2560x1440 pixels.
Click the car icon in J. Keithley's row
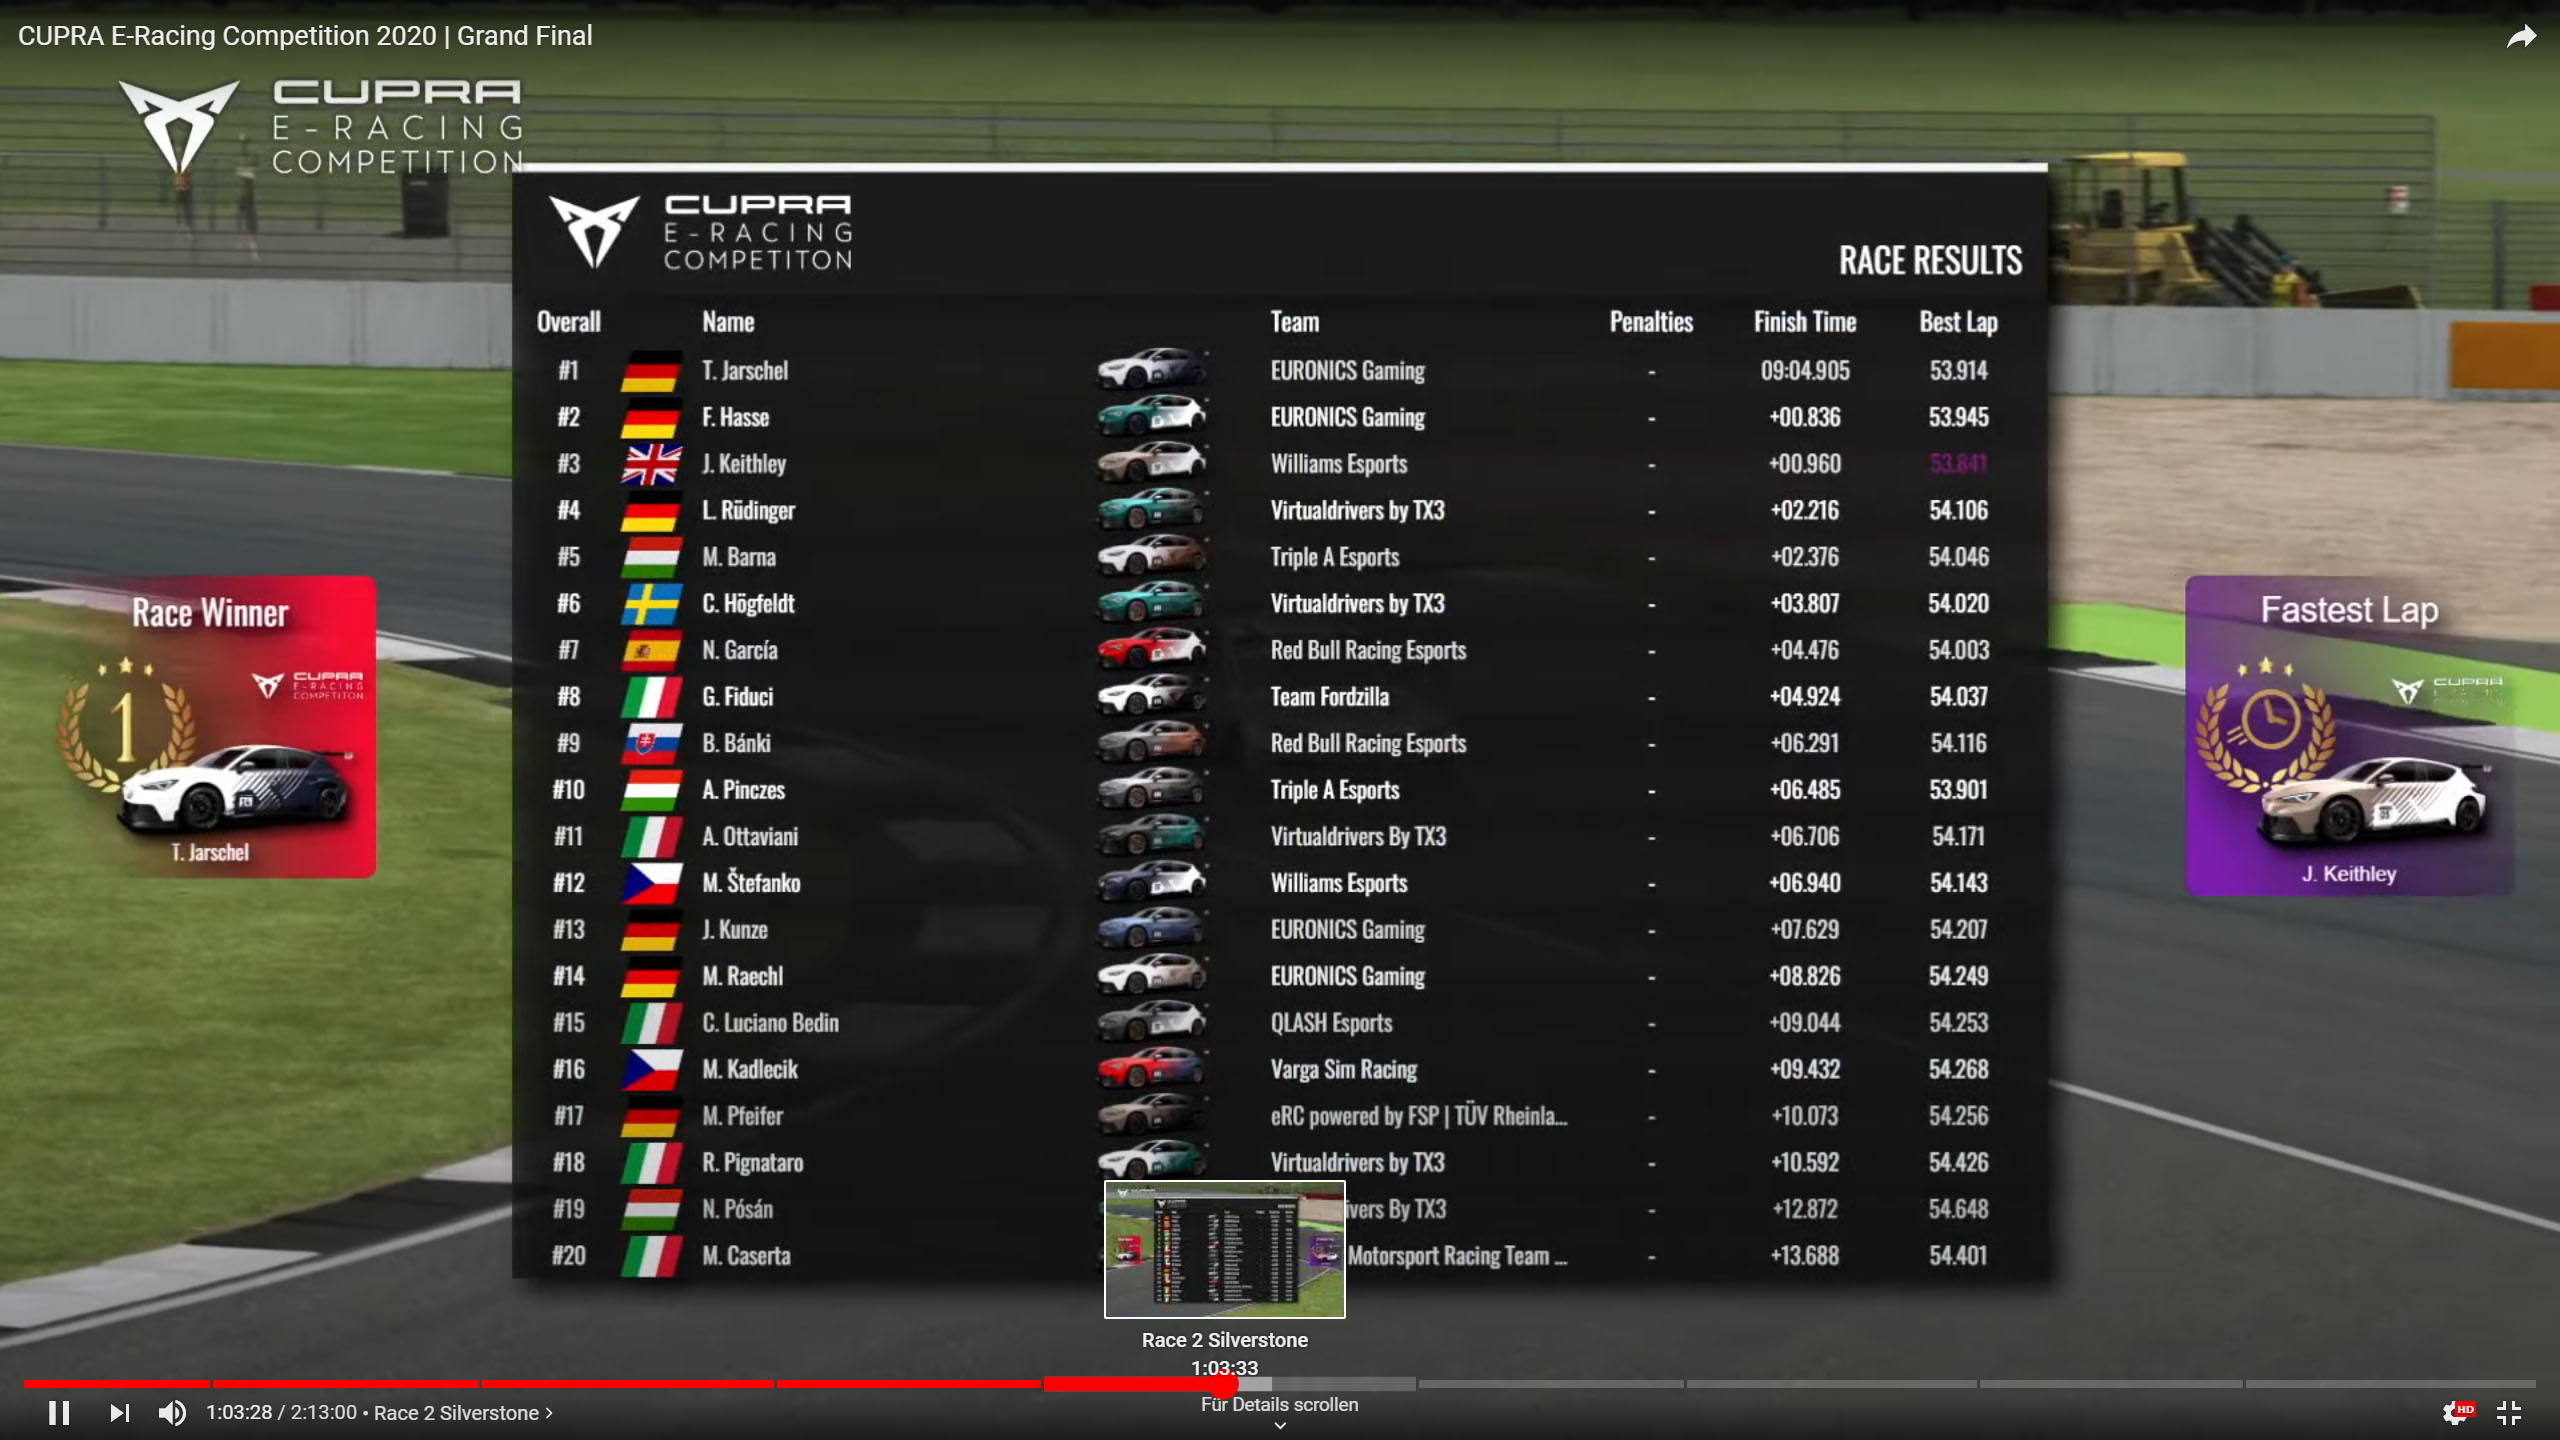pos(1151,462)
